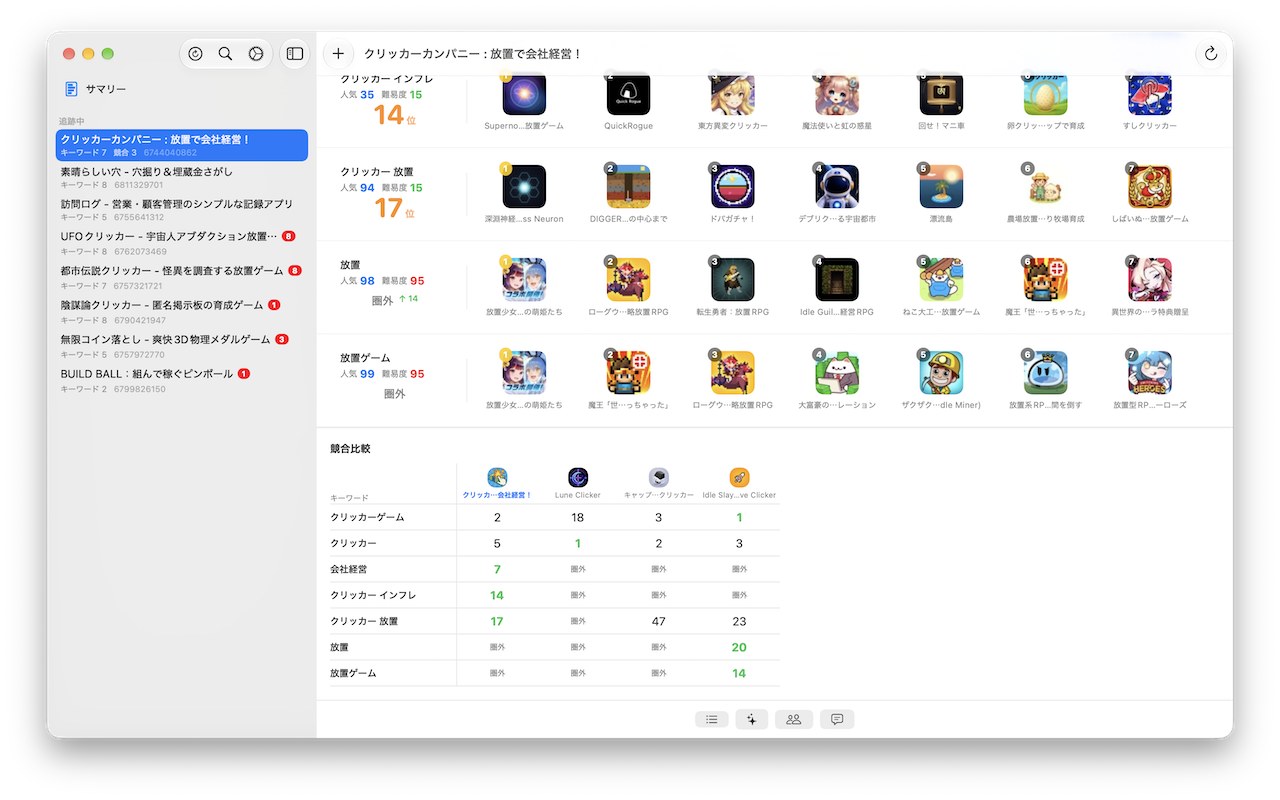Select 素晴らしい穴 app in the sidebar
This screenshot has width=1280, height=800.
point(182,177)
